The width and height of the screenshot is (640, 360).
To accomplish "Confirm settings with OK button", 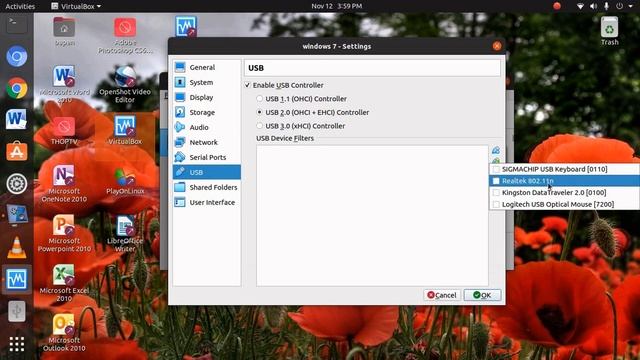I will 482,295.
